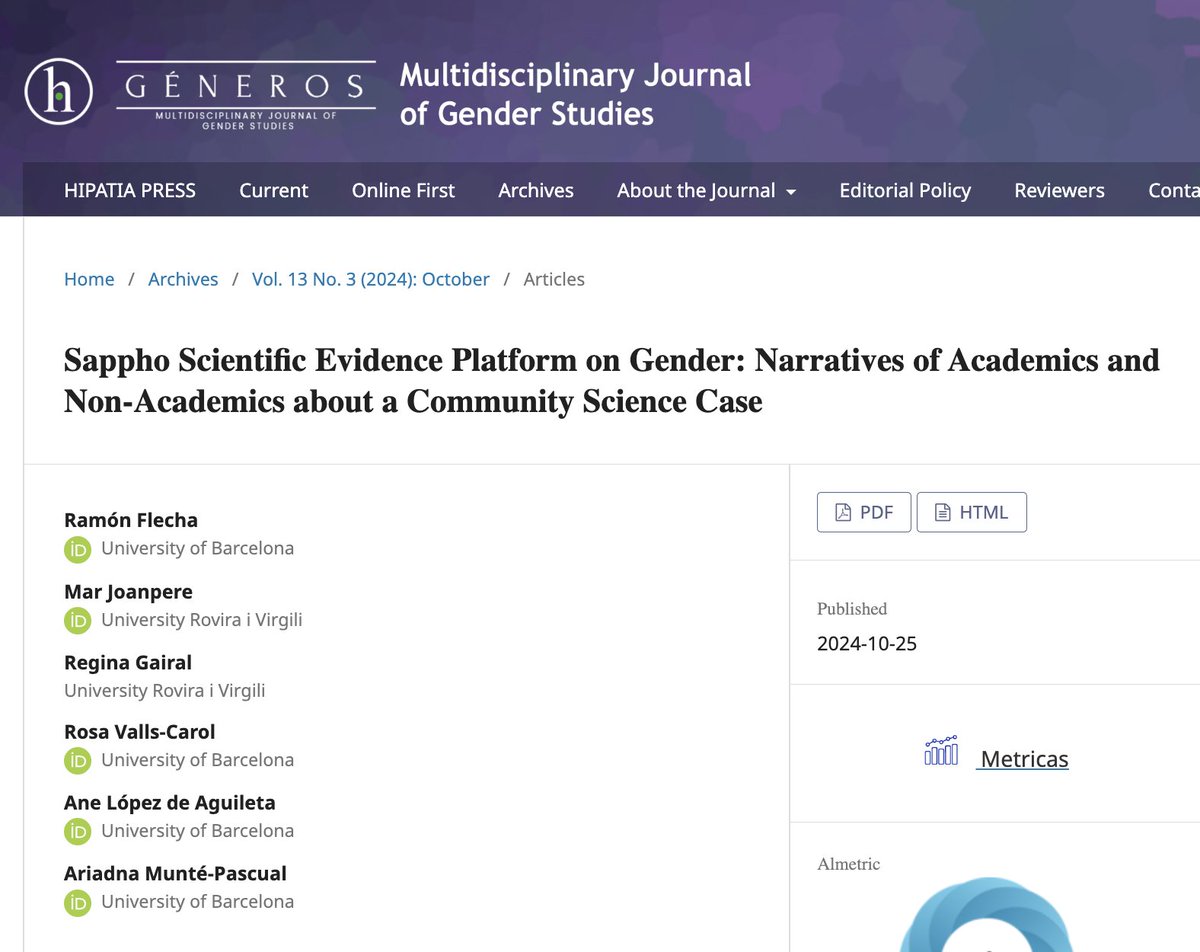The image size is (1200, 952).
Task: Open Ane López de Aguileta's ORCID icon
Action: point(77,831)
